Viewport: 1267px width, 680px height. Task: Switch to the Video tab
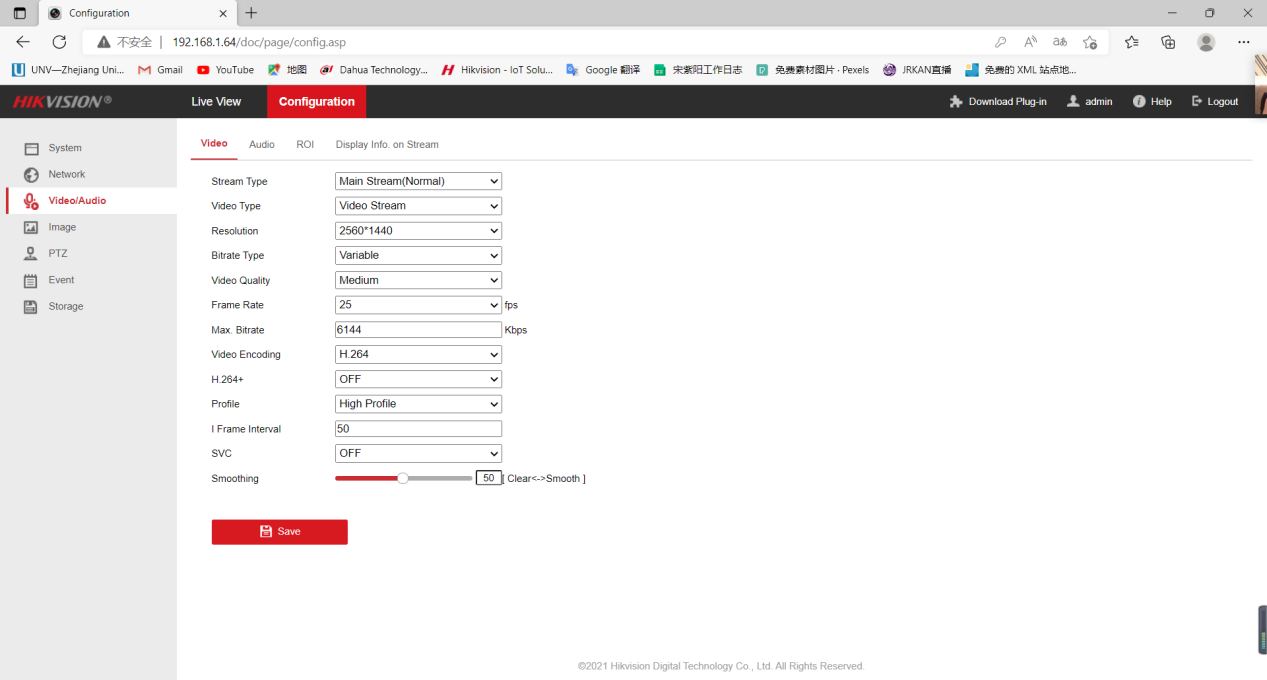pyautogui.click(x=214, y=144)
